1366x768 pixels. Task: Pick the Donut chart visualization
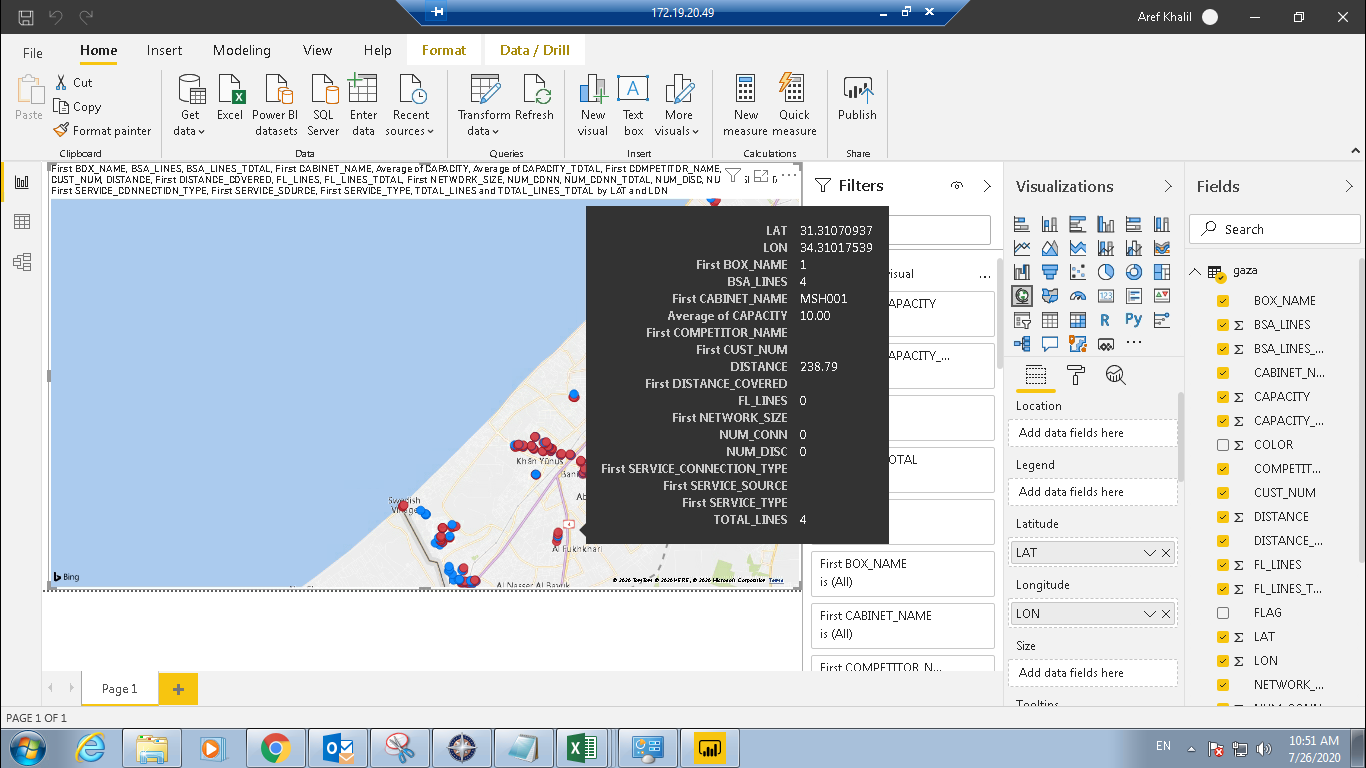(1134, 272)
